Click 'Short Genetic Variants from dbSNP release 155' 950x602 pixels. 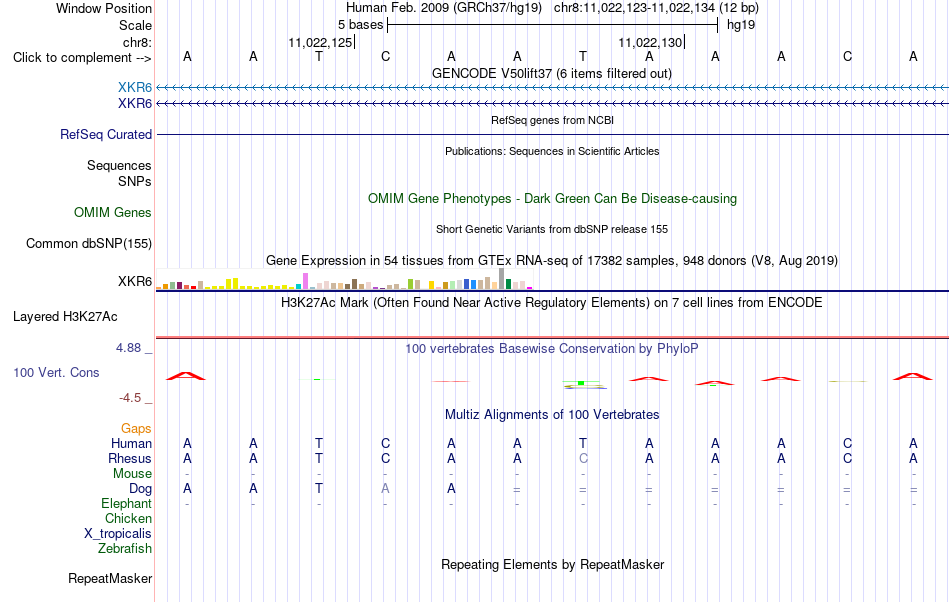coord(552,229)
